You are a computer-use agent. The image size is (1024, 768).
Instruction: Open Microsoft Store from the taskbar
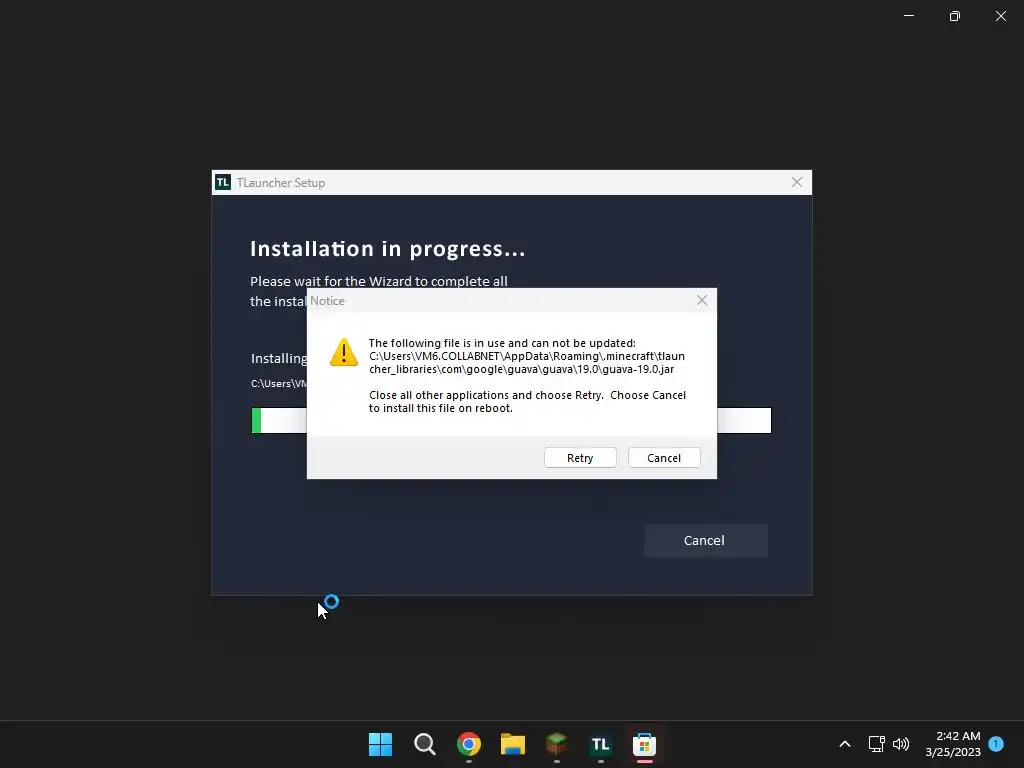click(645, 744)
